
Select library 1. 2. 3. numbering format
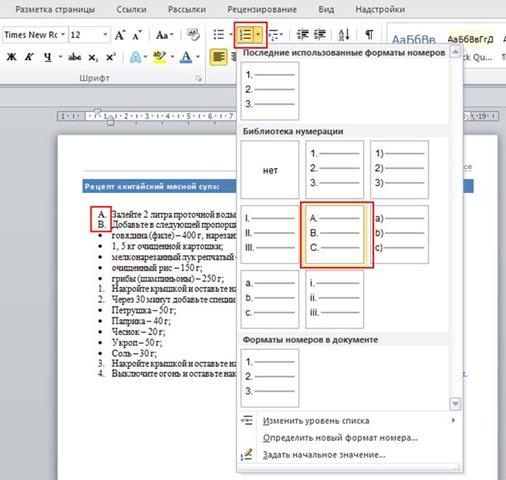[335, 169]
